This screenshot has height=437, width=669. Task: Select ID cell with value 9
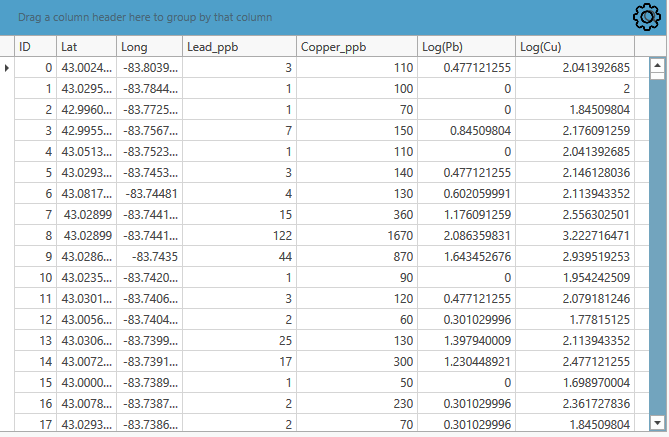(x=35, y=257)
